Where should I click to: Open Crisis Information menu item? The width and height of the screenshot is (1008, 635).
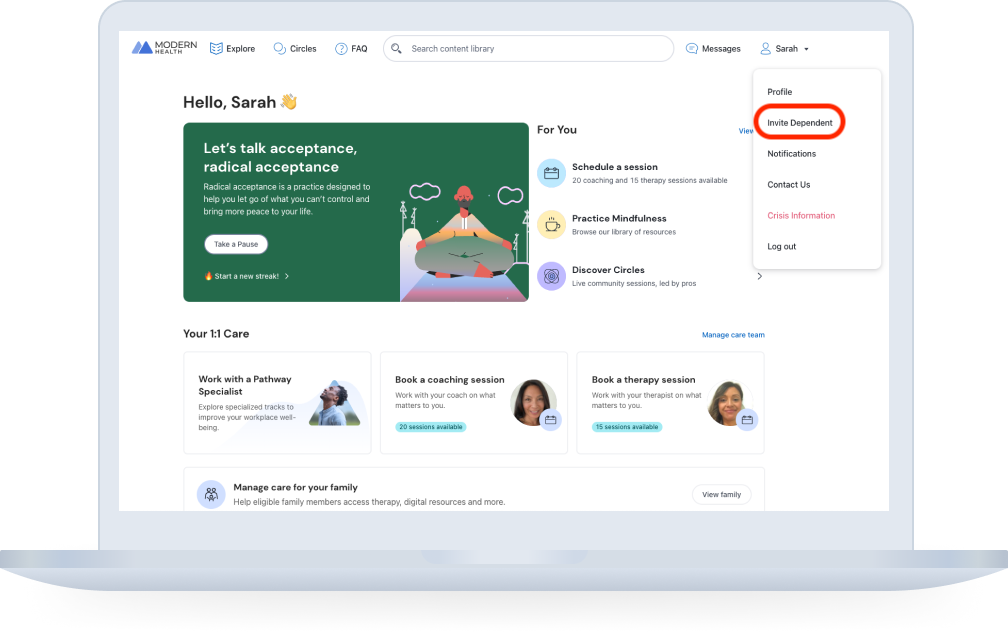(801, 215)
